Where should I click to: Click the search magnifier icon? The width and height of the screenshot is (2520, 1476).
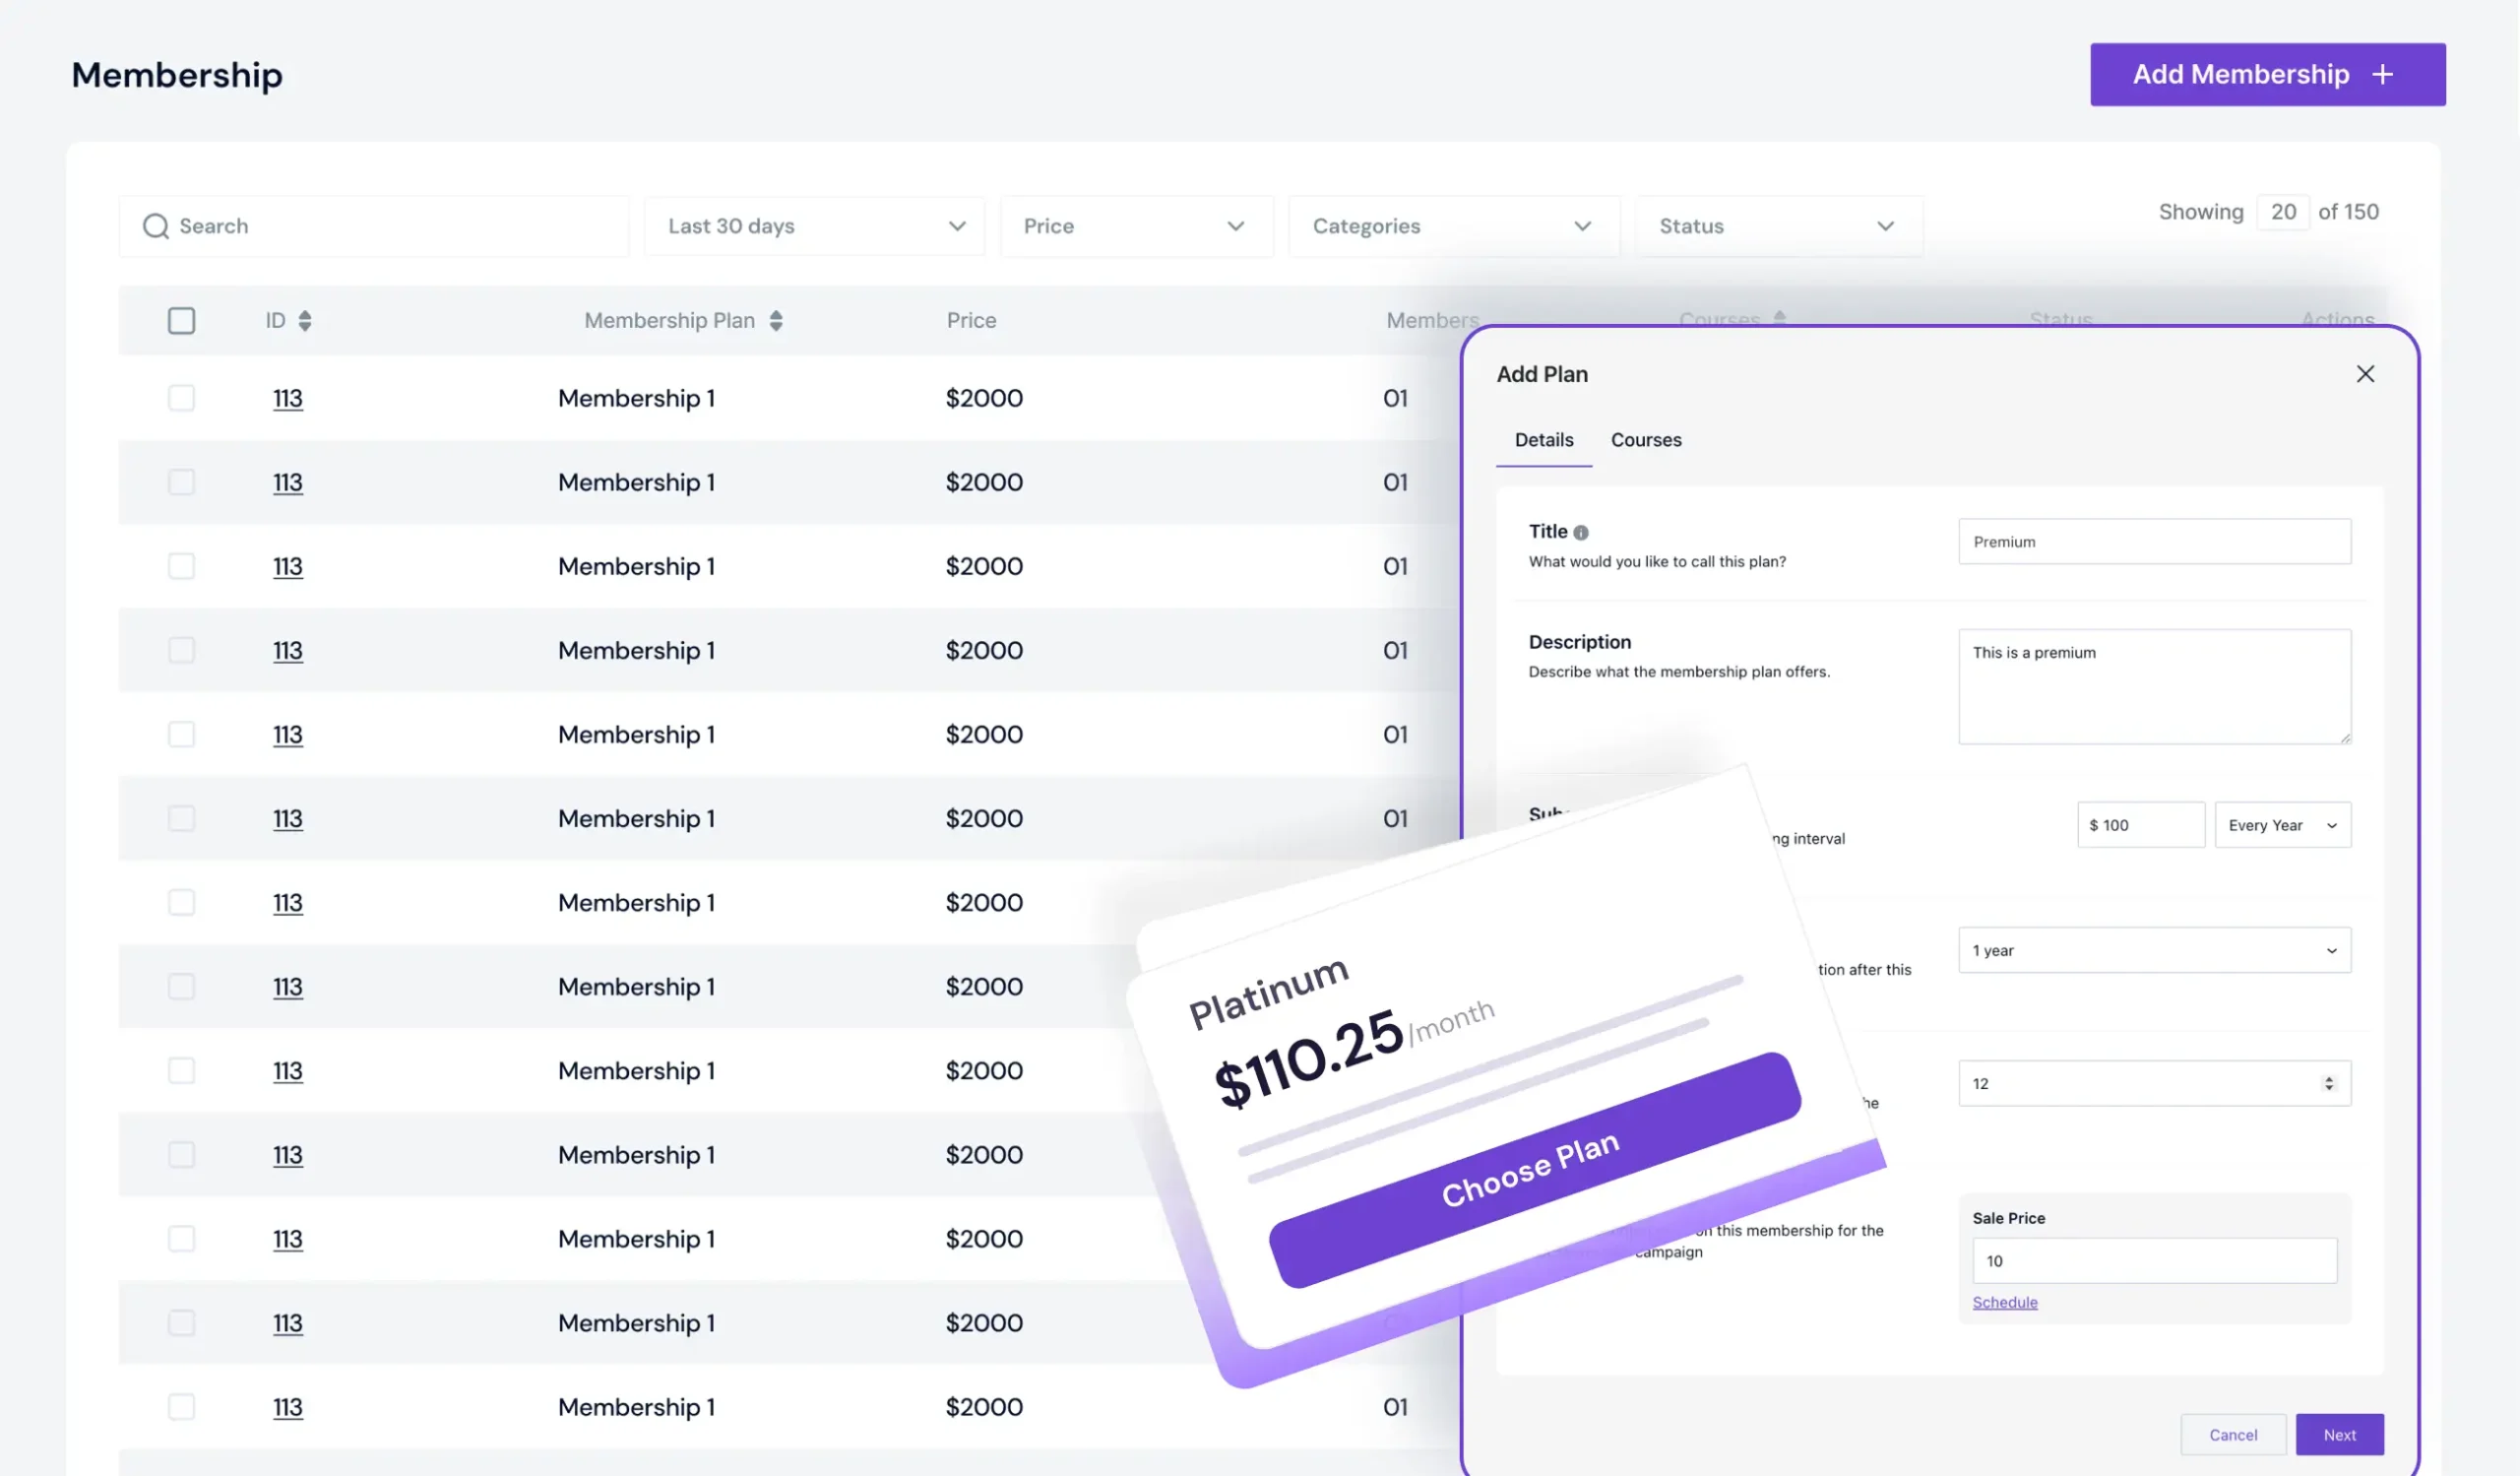155,226
